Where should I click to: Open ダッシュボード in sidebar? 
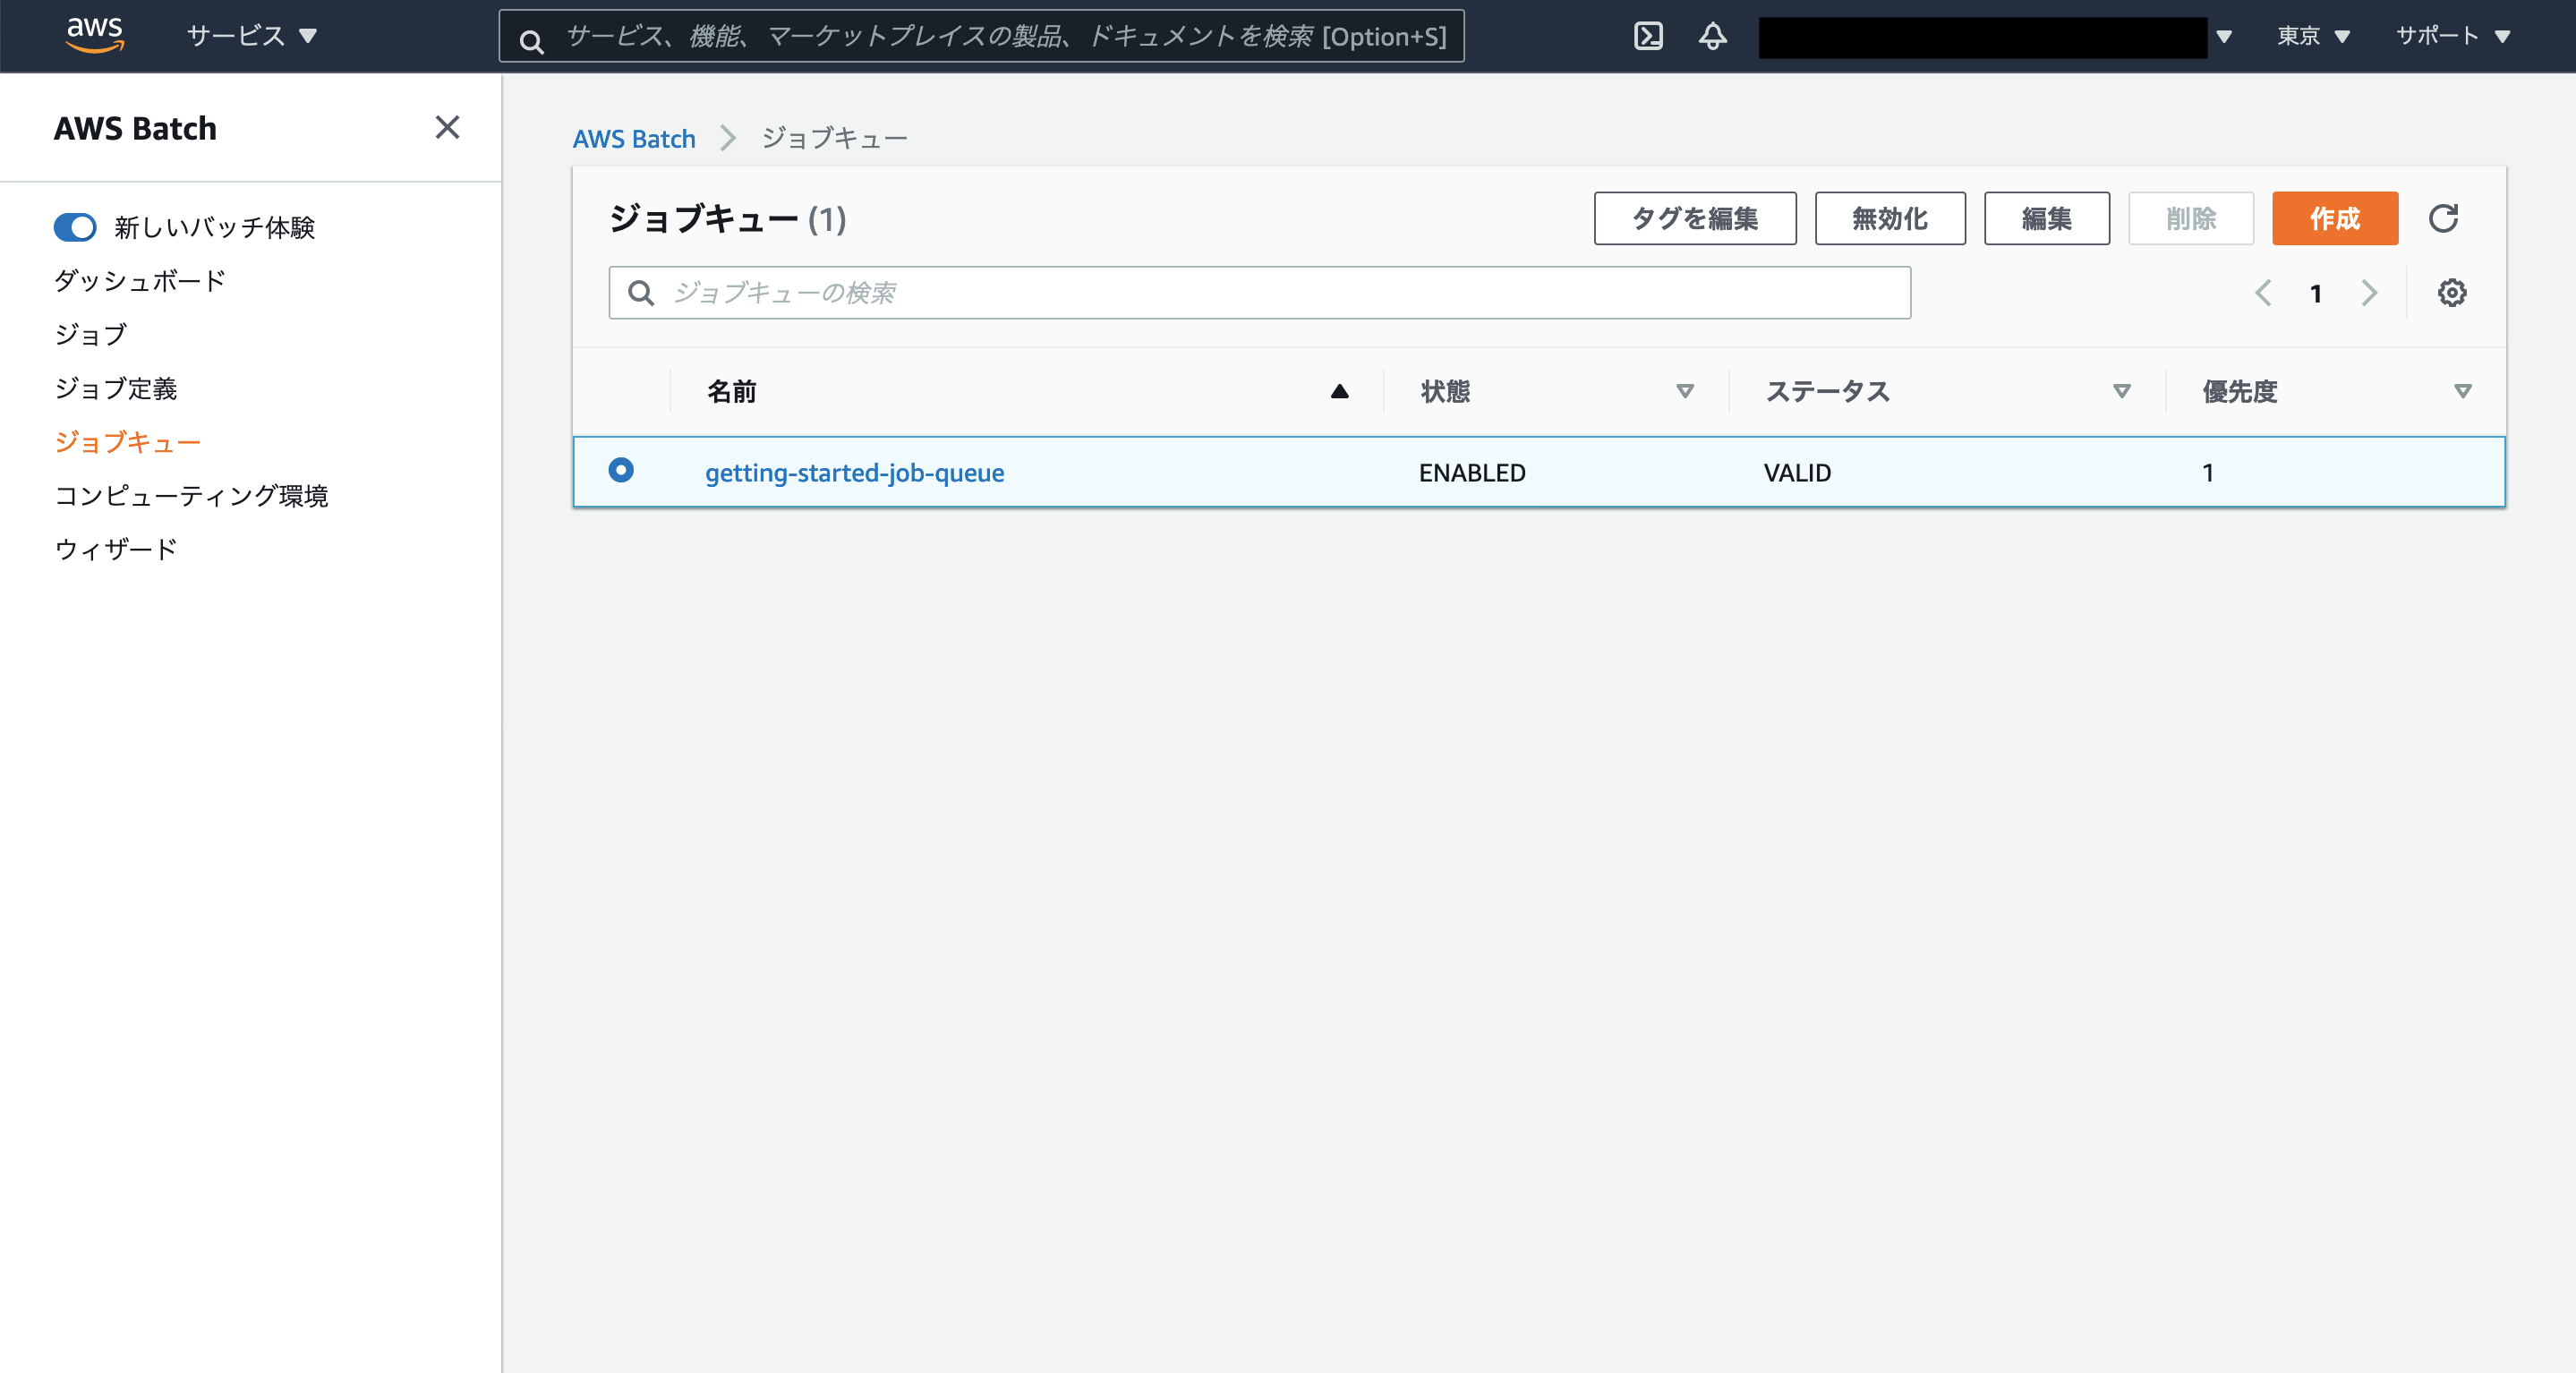click(140, 281)
